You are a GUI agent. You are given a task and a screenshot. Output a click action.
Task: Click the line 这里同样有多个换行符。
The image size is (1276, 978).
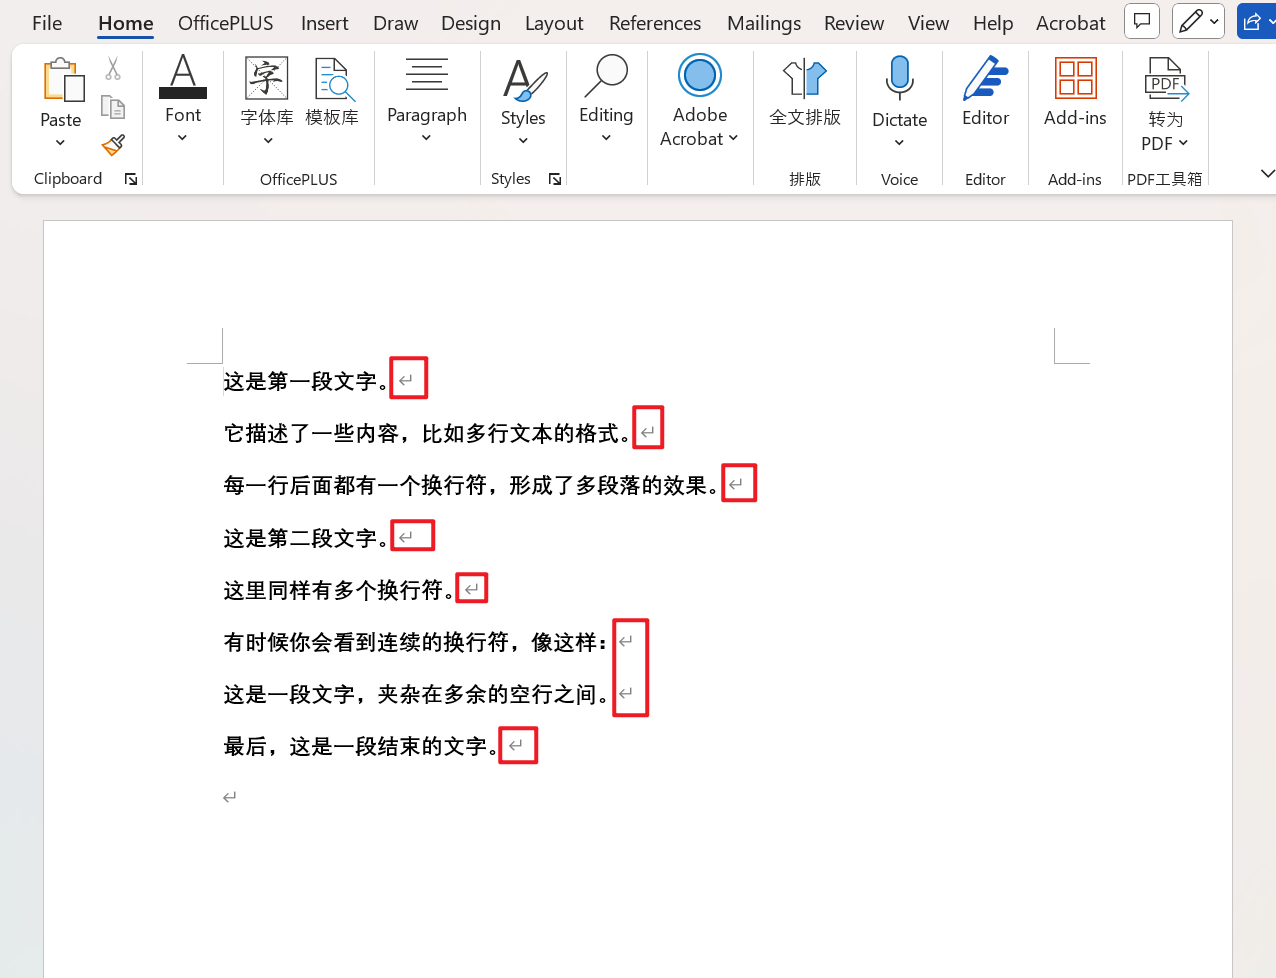pyautogui.click(x=339, y=590)
